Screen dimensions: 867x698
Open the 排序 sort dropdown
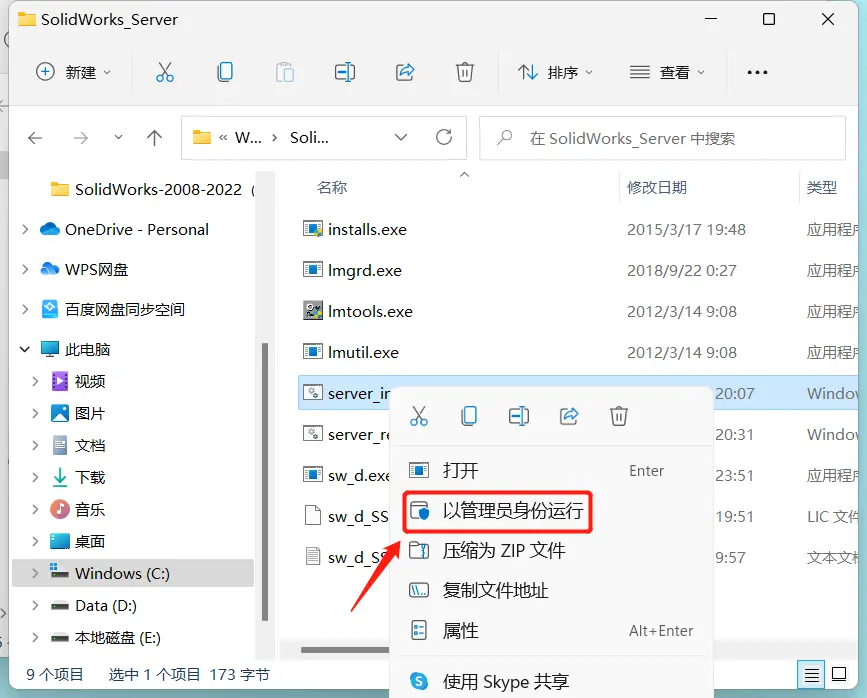coord(555,72)
